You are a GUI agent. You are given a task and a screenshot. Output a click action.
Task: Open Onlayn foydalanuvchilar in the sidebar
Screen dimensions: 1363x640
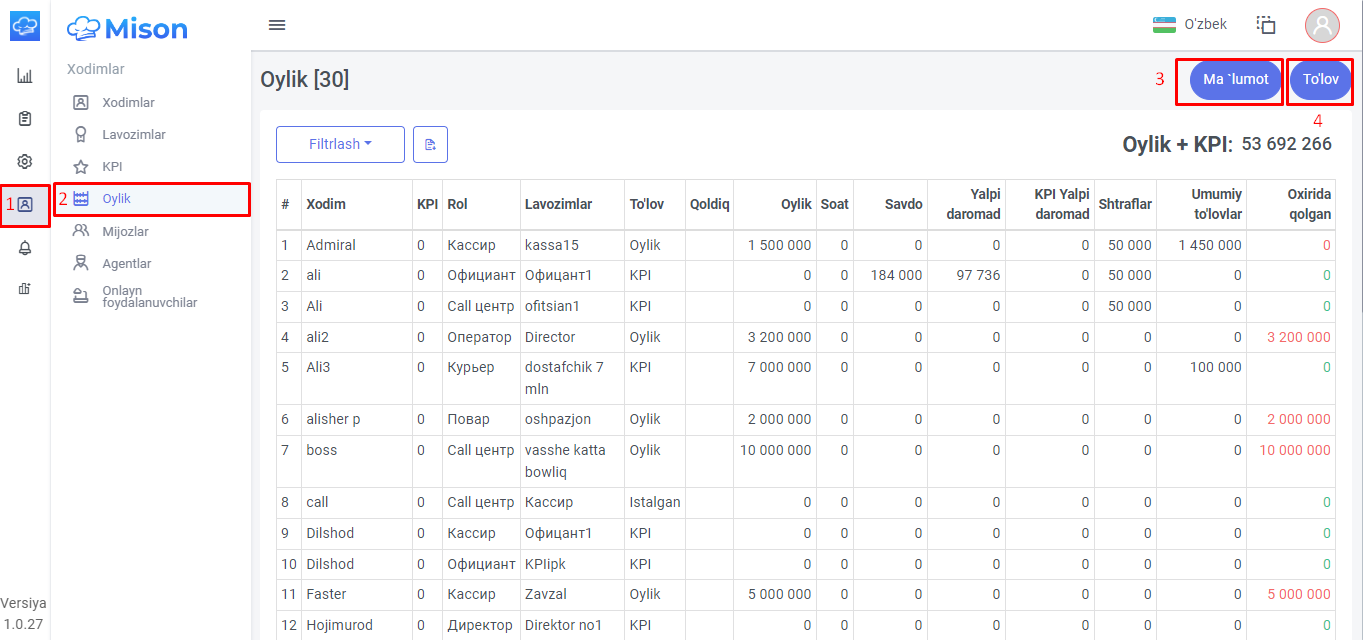point(150,296)
